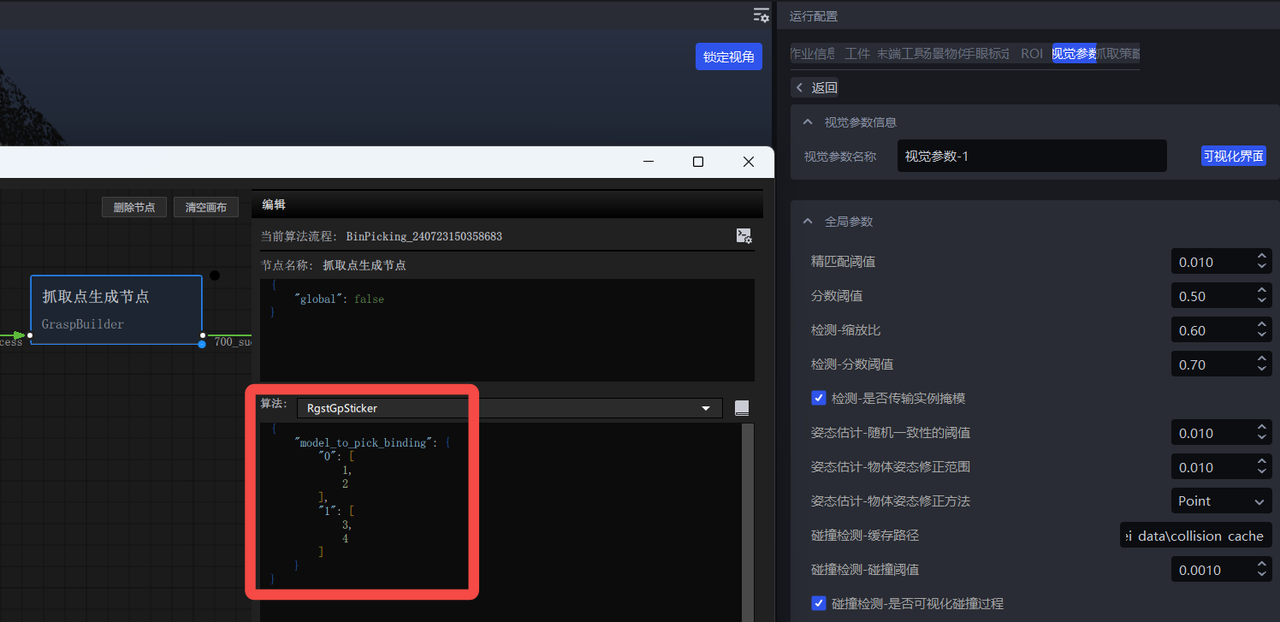Click the 锁定视角 button
This screenshot has height=622, width=1280.
coord(728,57)
